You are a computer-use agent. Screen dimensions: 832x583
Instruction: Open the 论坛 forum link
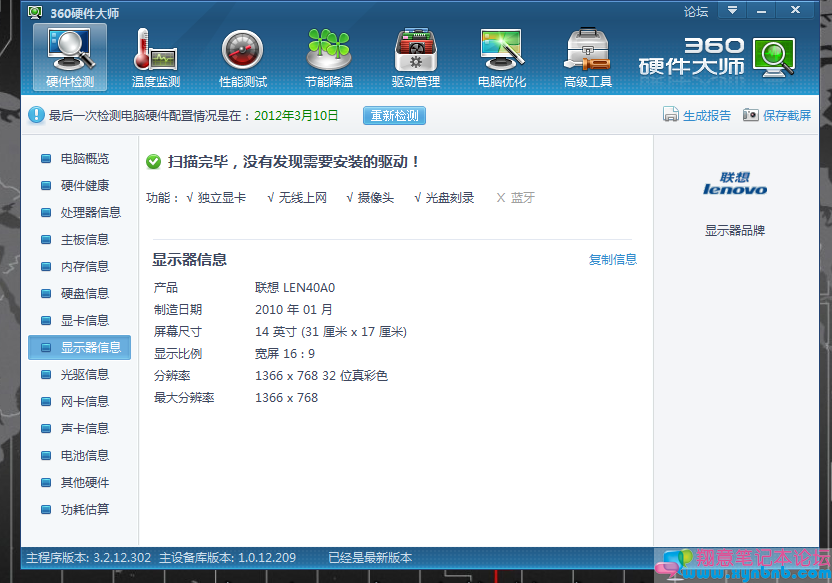point(696,12)
